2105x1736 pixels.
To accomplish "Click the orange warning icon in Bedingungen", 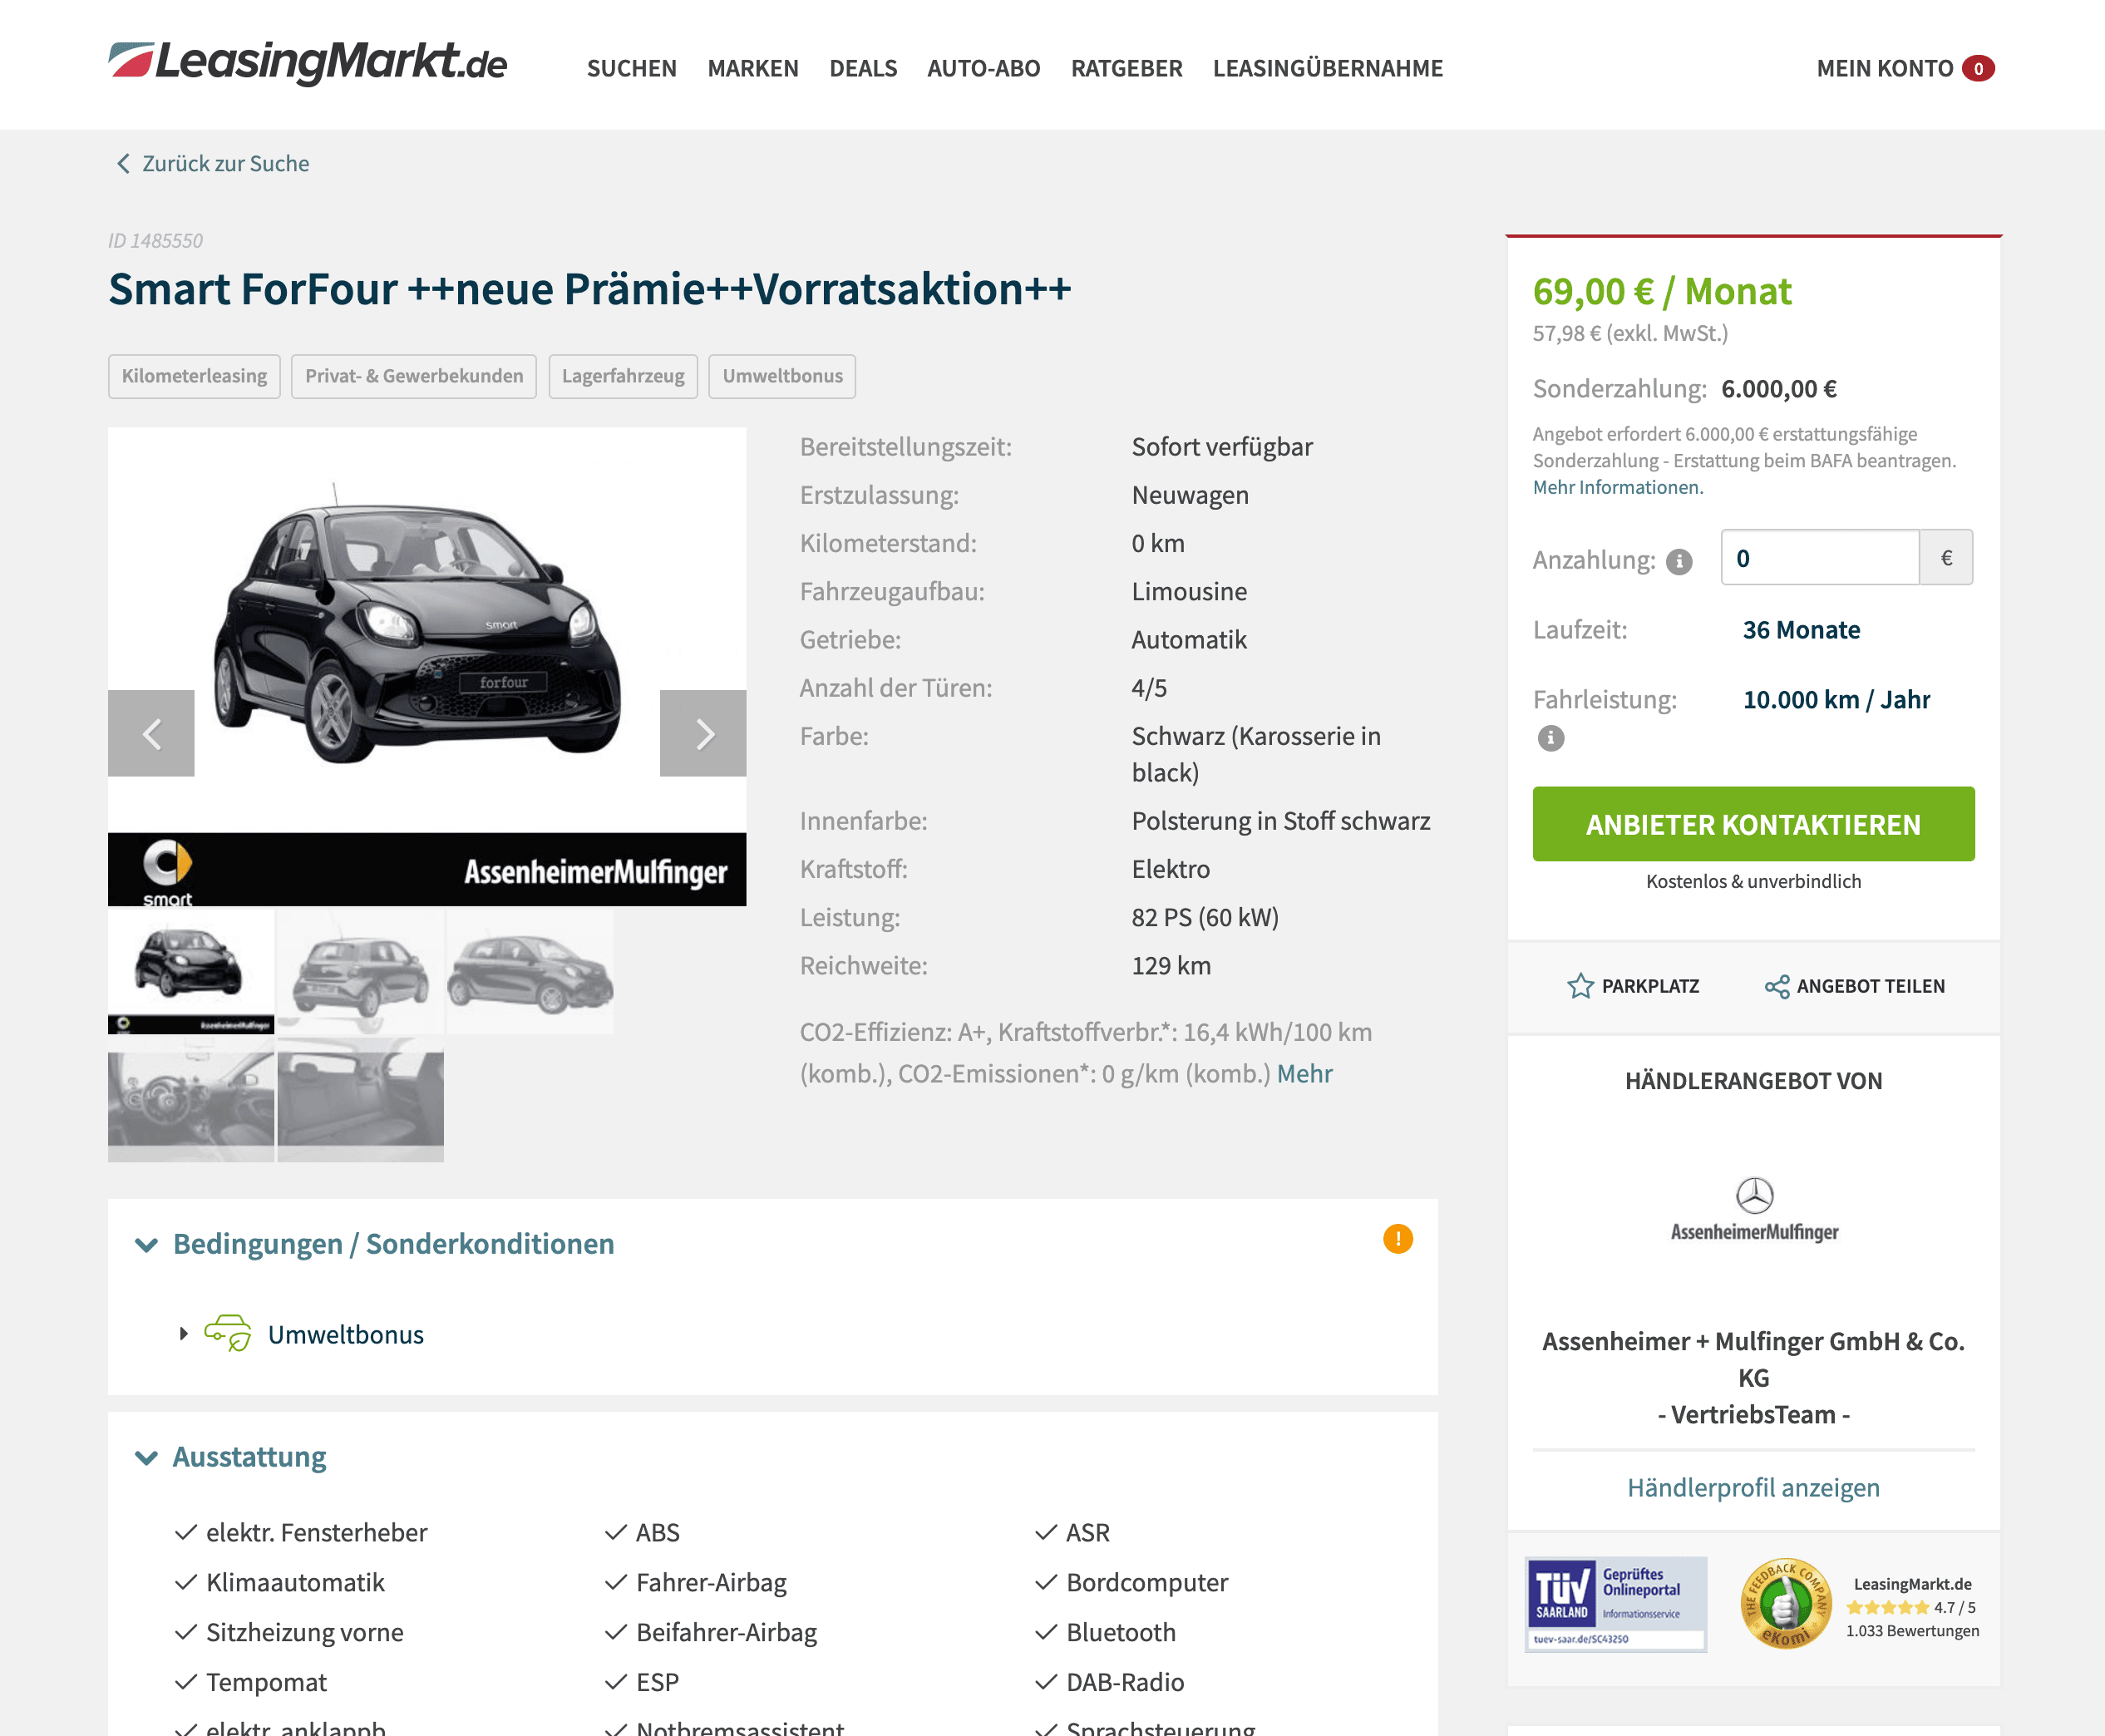I will click(1398, 1239).
